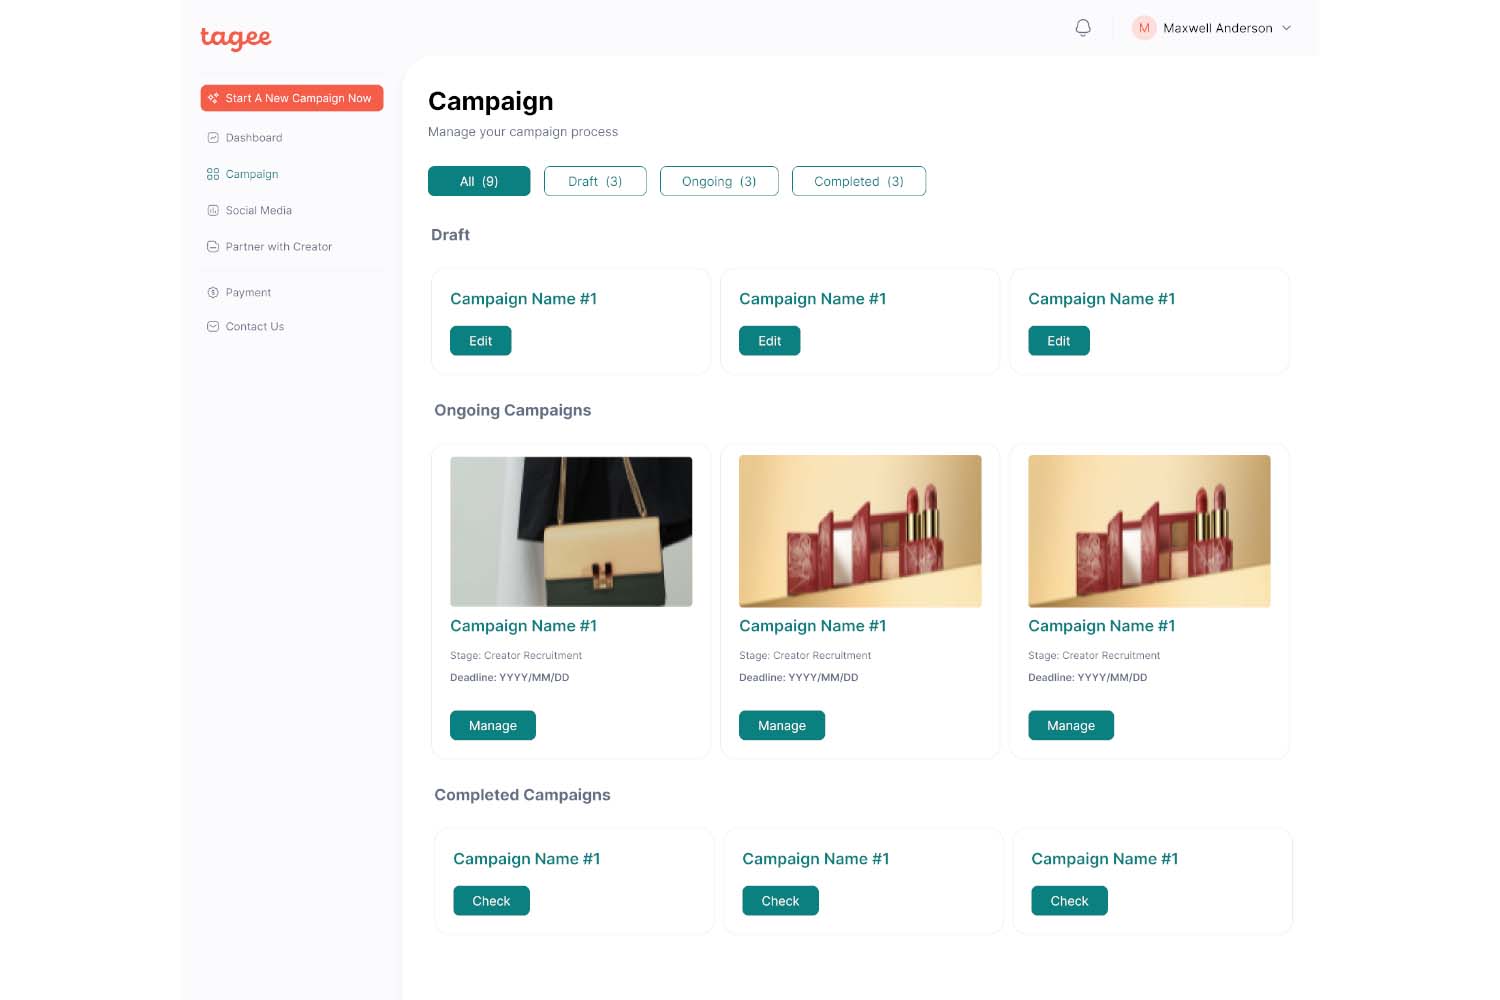Click the Campaign grid icon in sidebar

[213, 174]
